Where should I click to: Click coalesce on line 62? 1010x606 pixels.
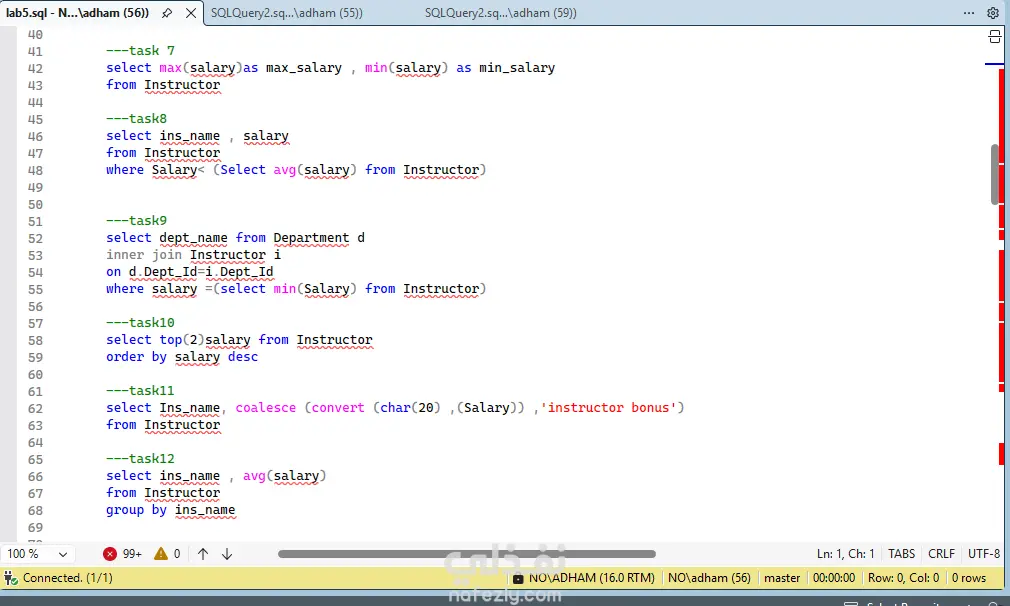tap(265, 408)
